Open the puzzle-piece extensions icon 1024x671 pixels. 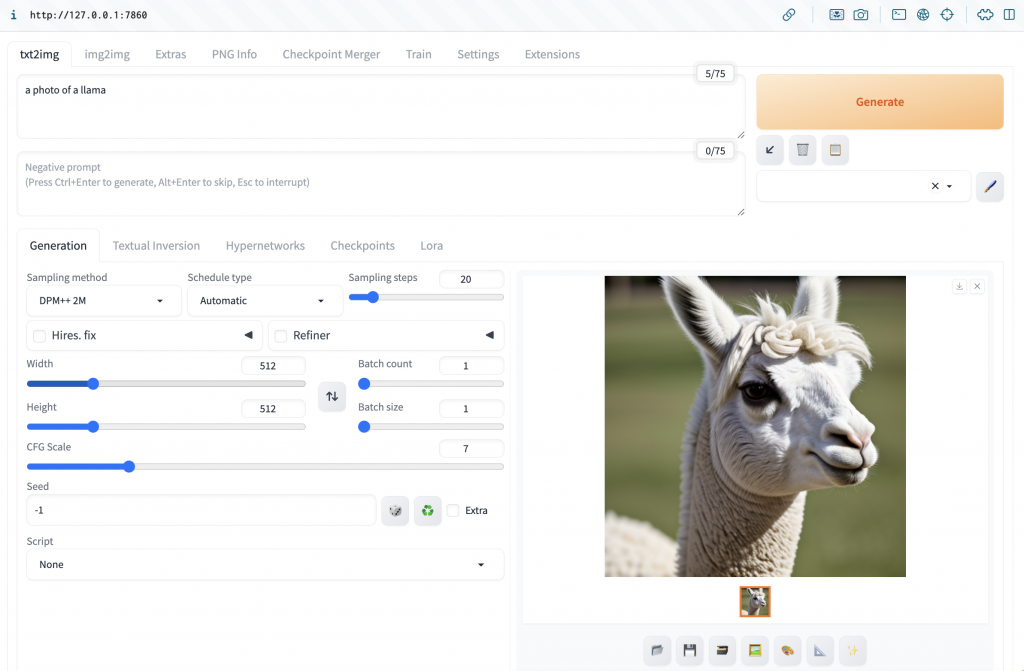985,14
